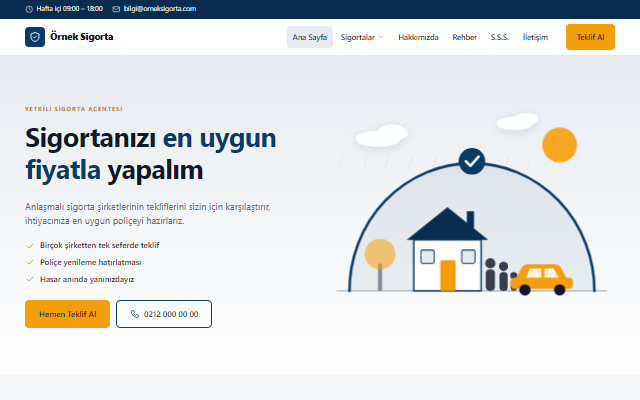Open the Ana Sayfa menu item

click(310, 37)
